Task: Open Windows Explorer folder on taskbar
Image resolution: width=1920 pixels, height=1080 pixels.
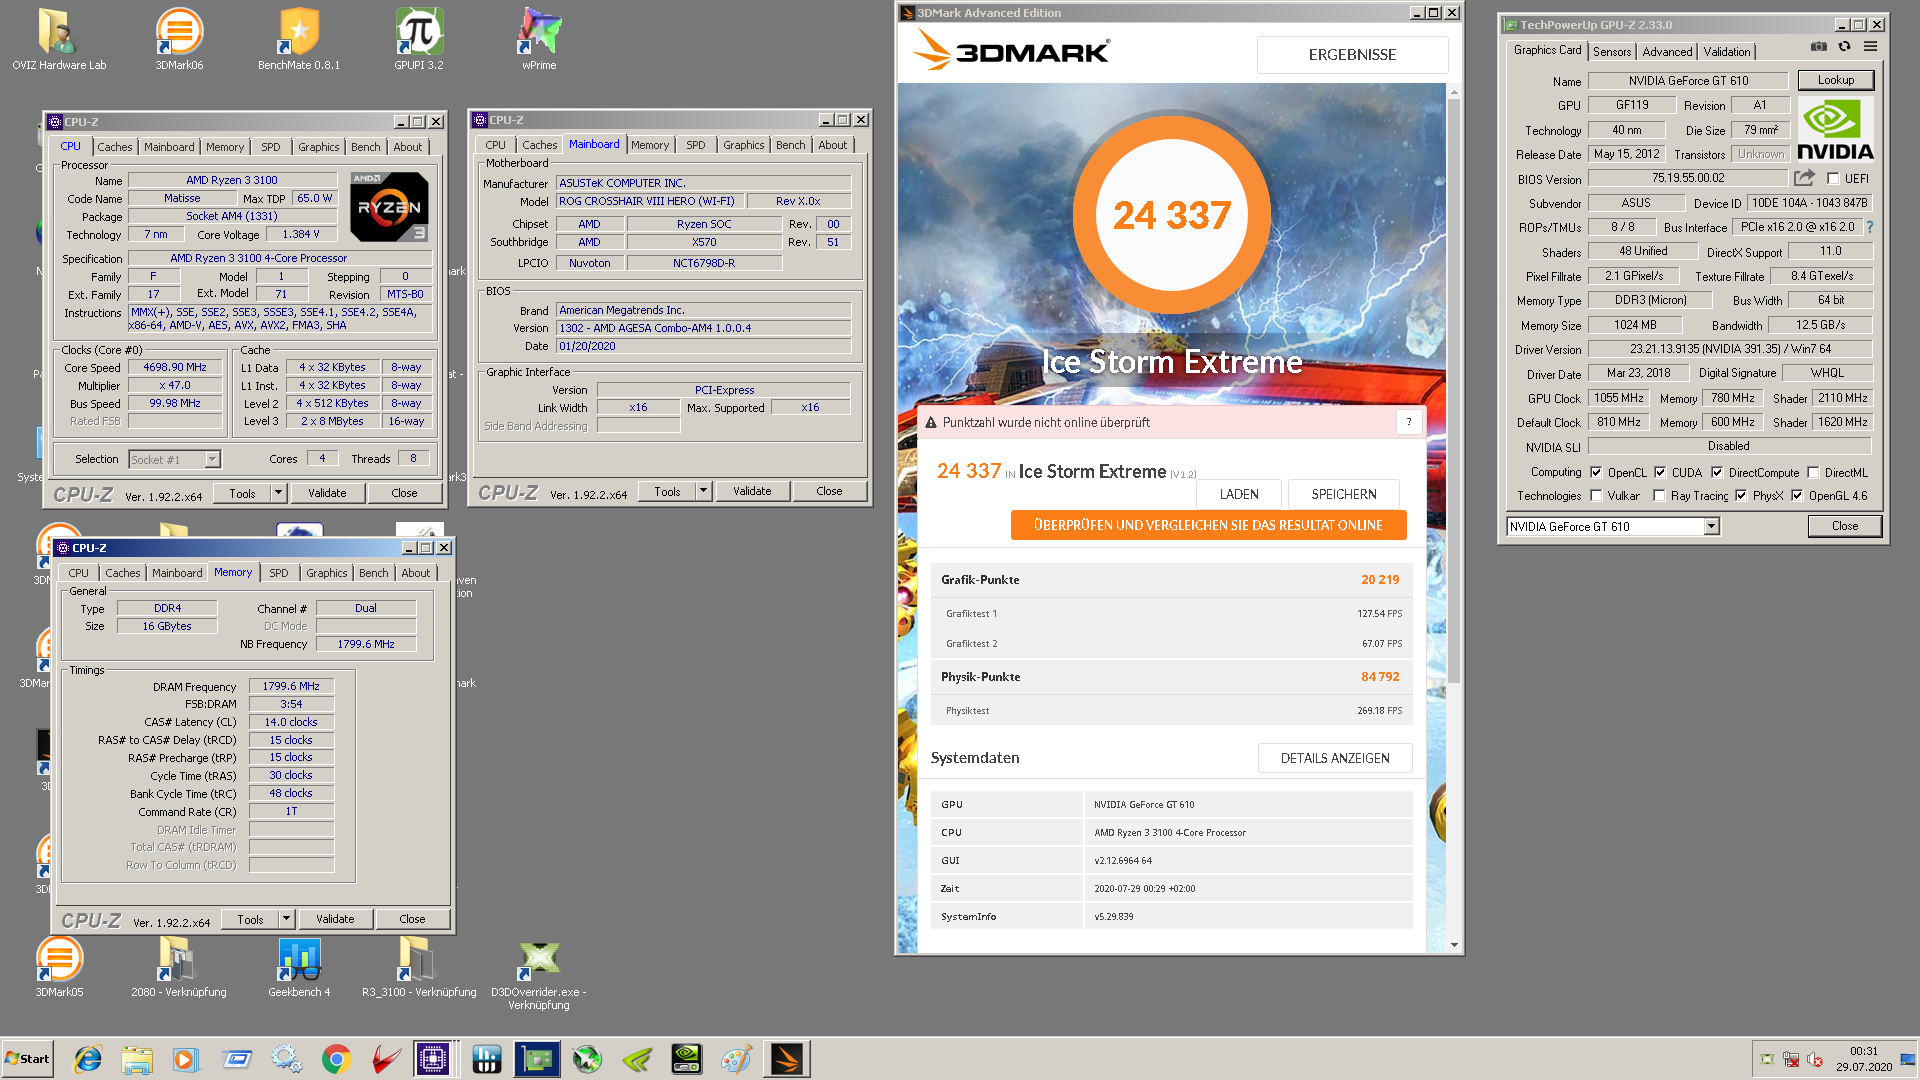Action: pyautogui.click(x=137, y=1059)
